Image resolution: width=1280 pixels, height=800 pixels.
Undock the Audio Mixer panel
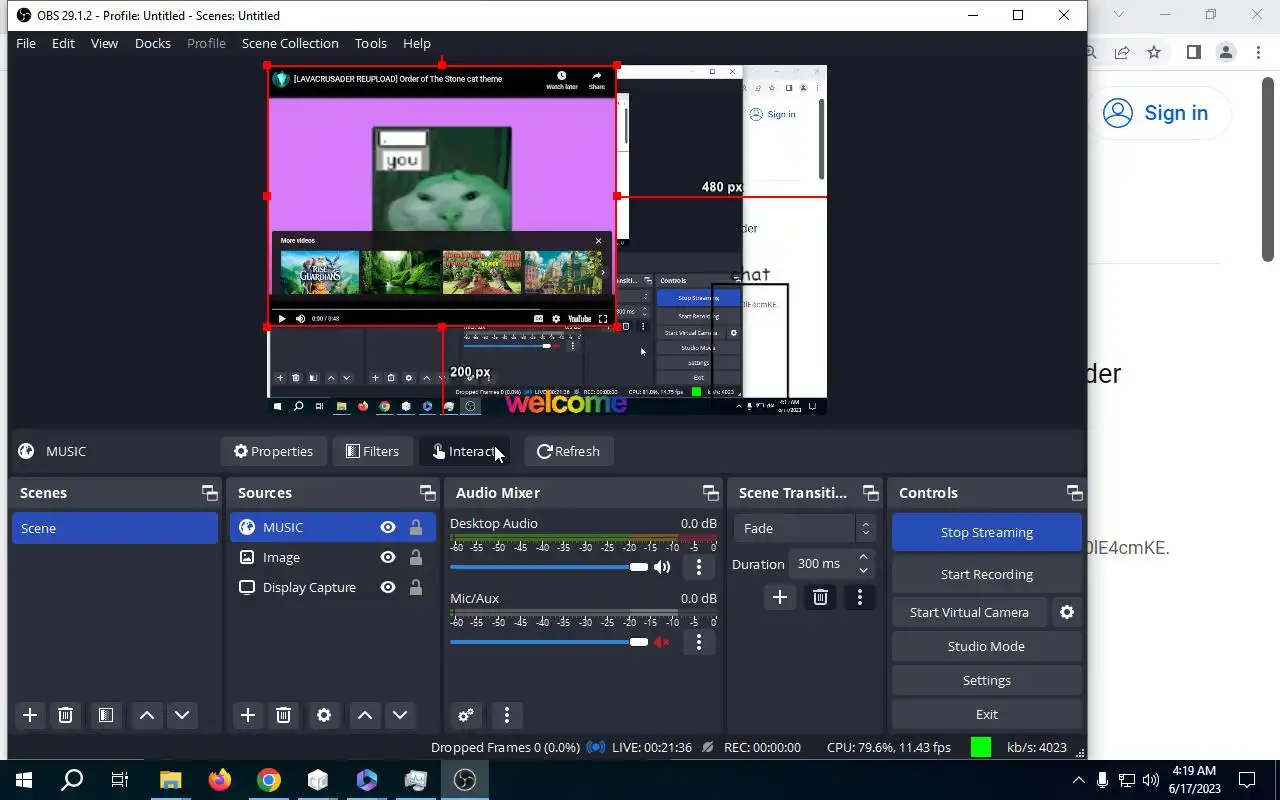pyautogui.click(x=710, y=493)
